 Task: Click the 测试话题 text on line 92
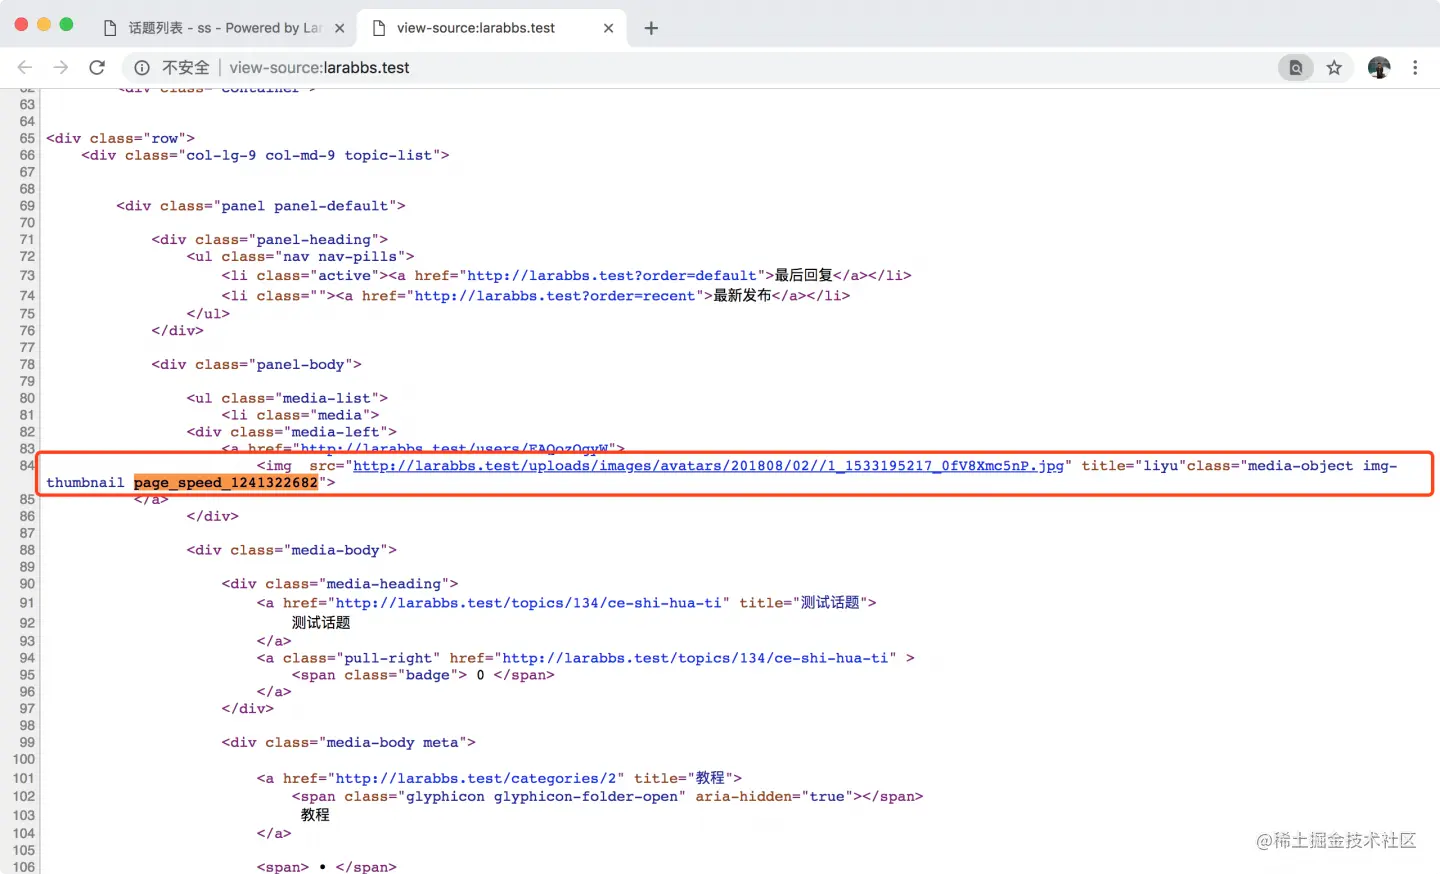321,622
